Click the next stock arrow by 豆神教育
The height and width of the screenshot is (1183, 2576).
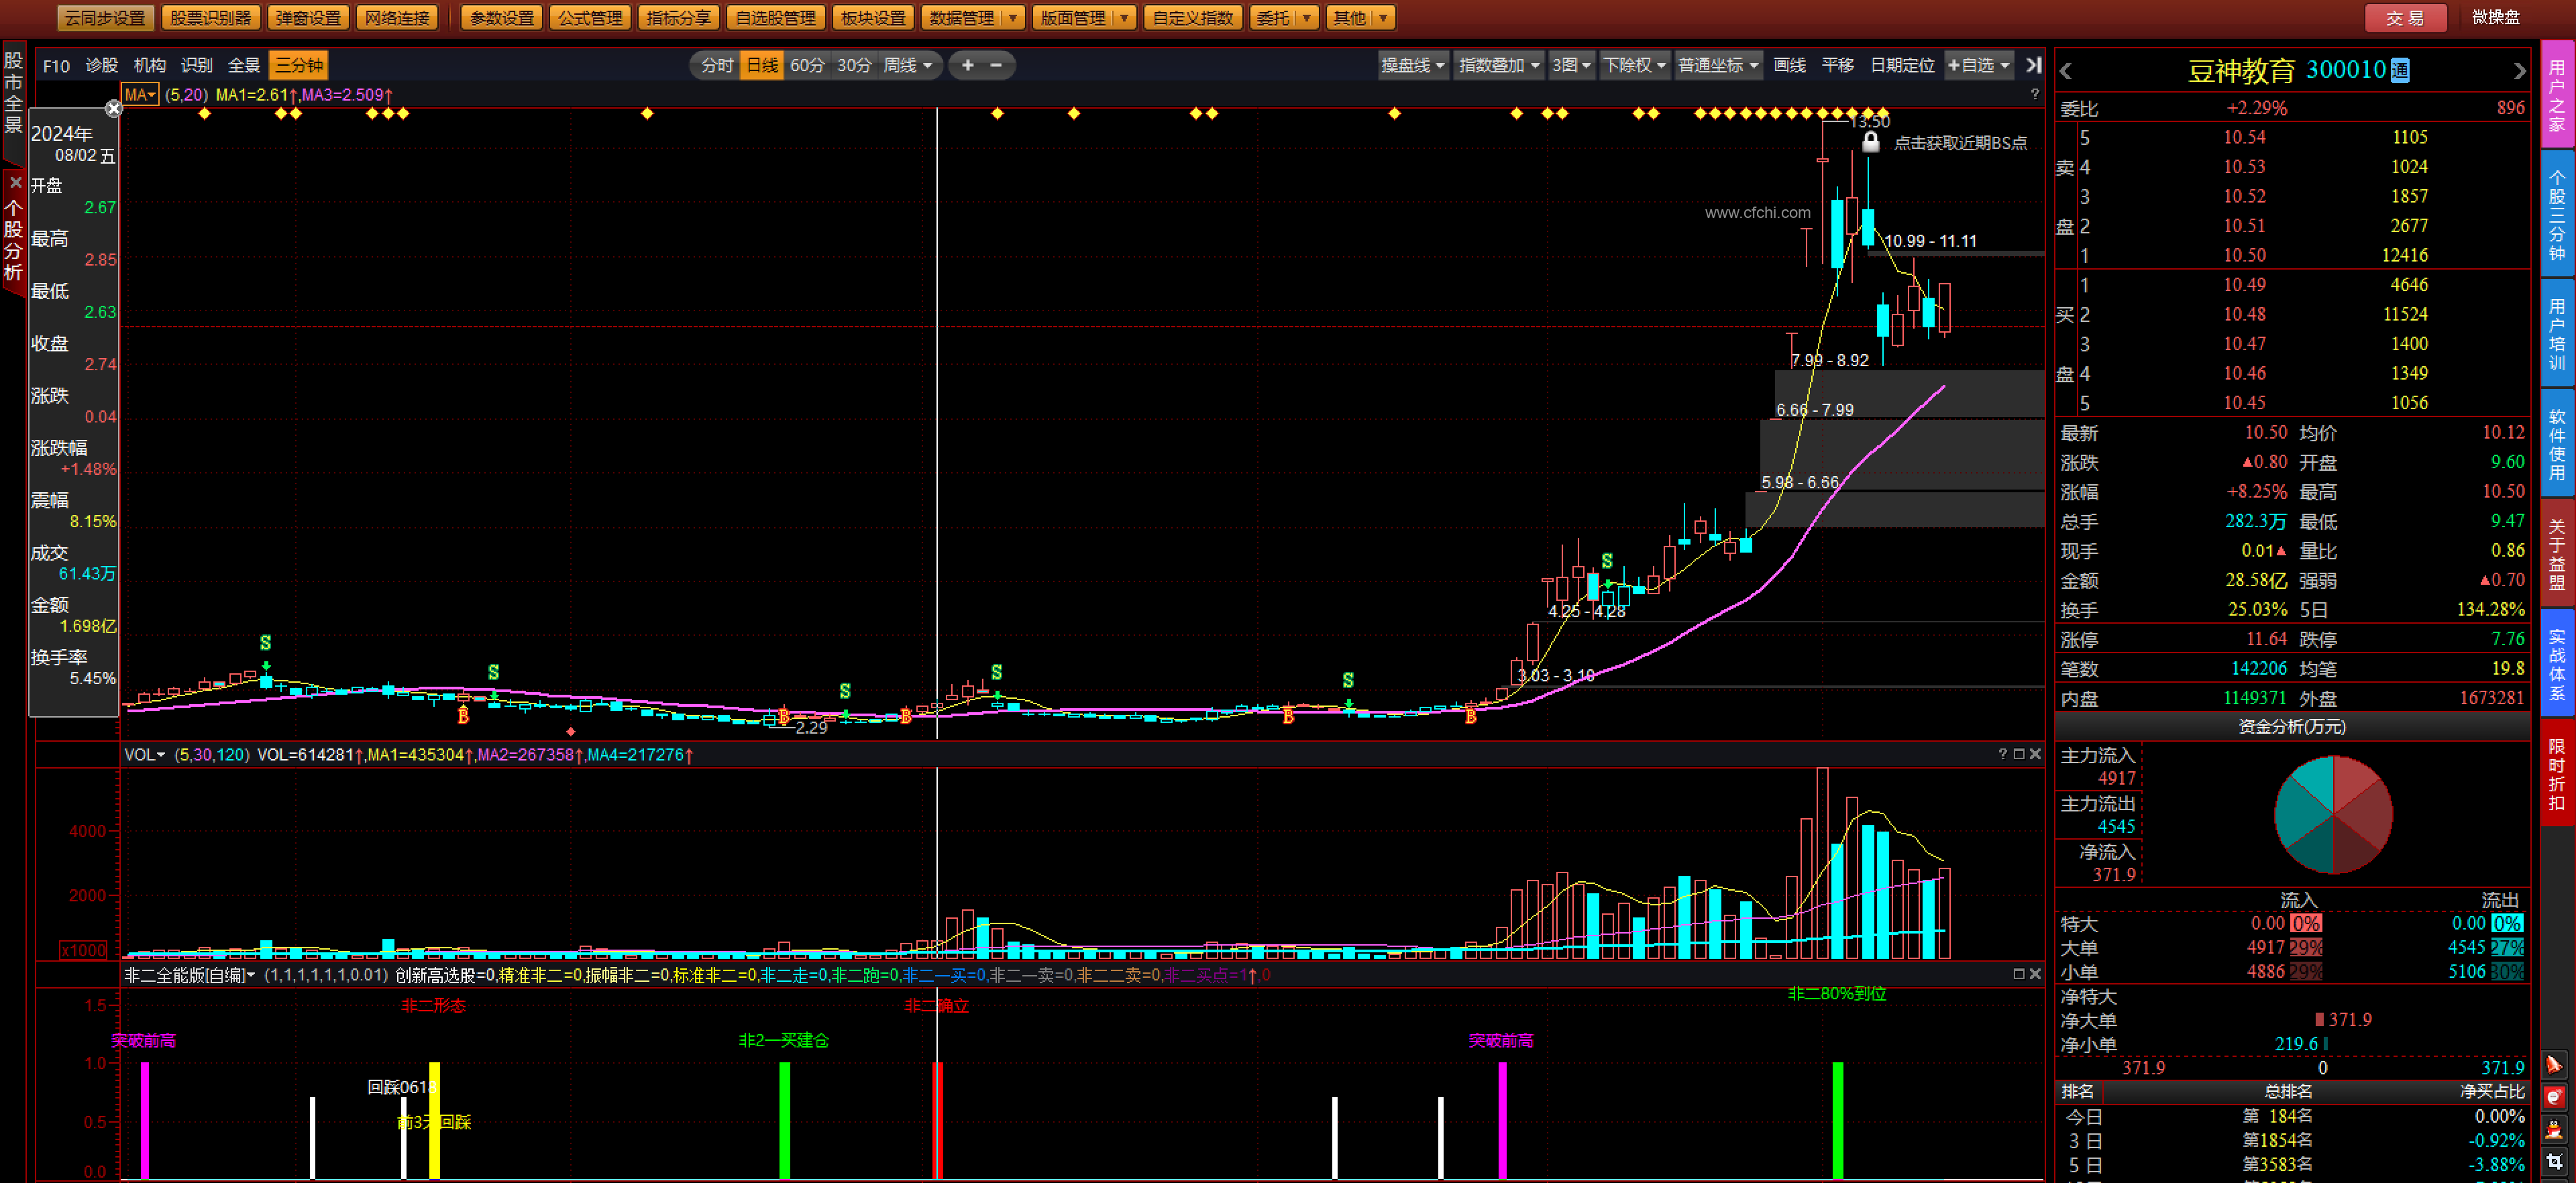tap(2519, 71)
